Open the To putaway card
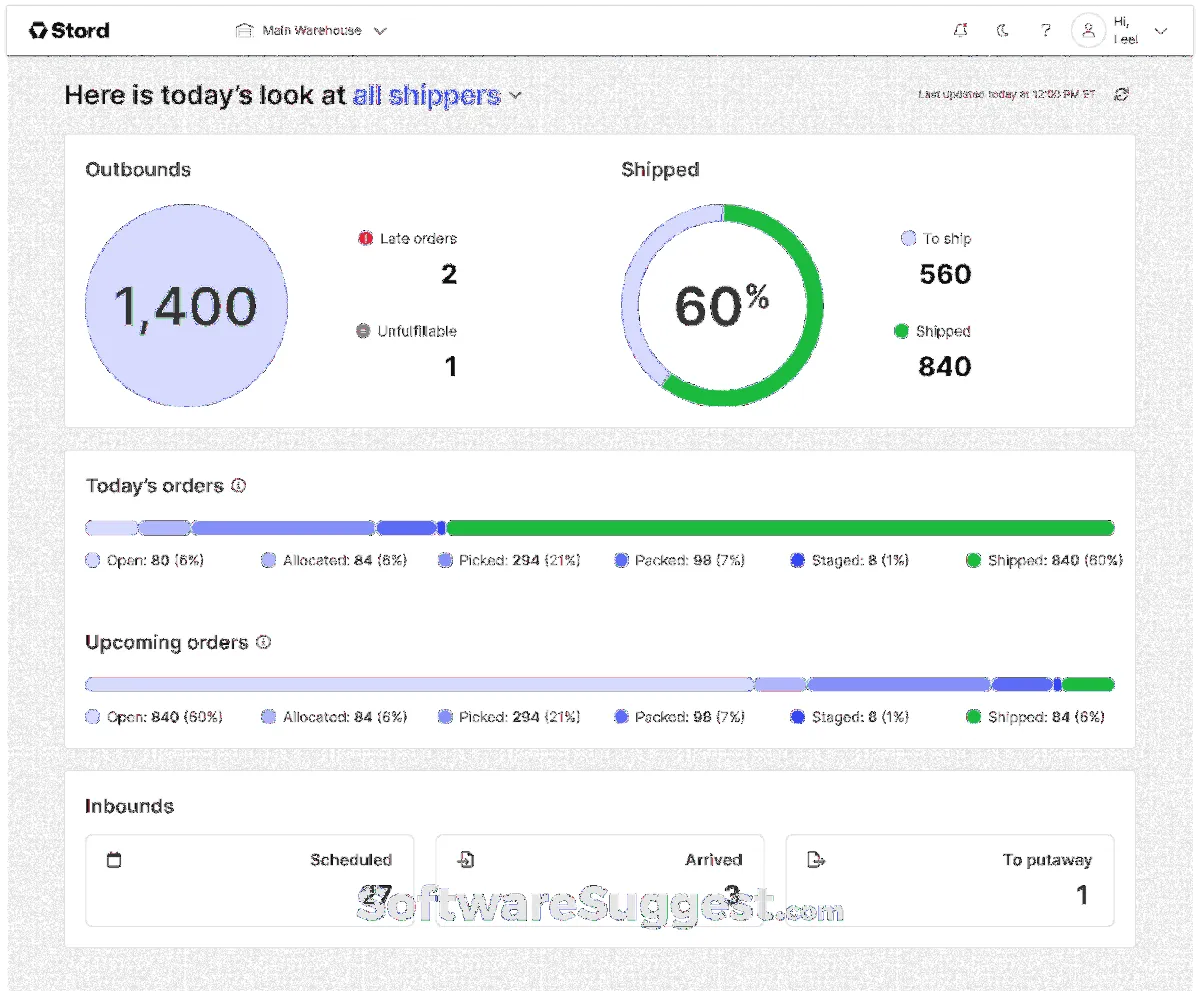This screenshot has height=991, width=1200. coord(950,881)
